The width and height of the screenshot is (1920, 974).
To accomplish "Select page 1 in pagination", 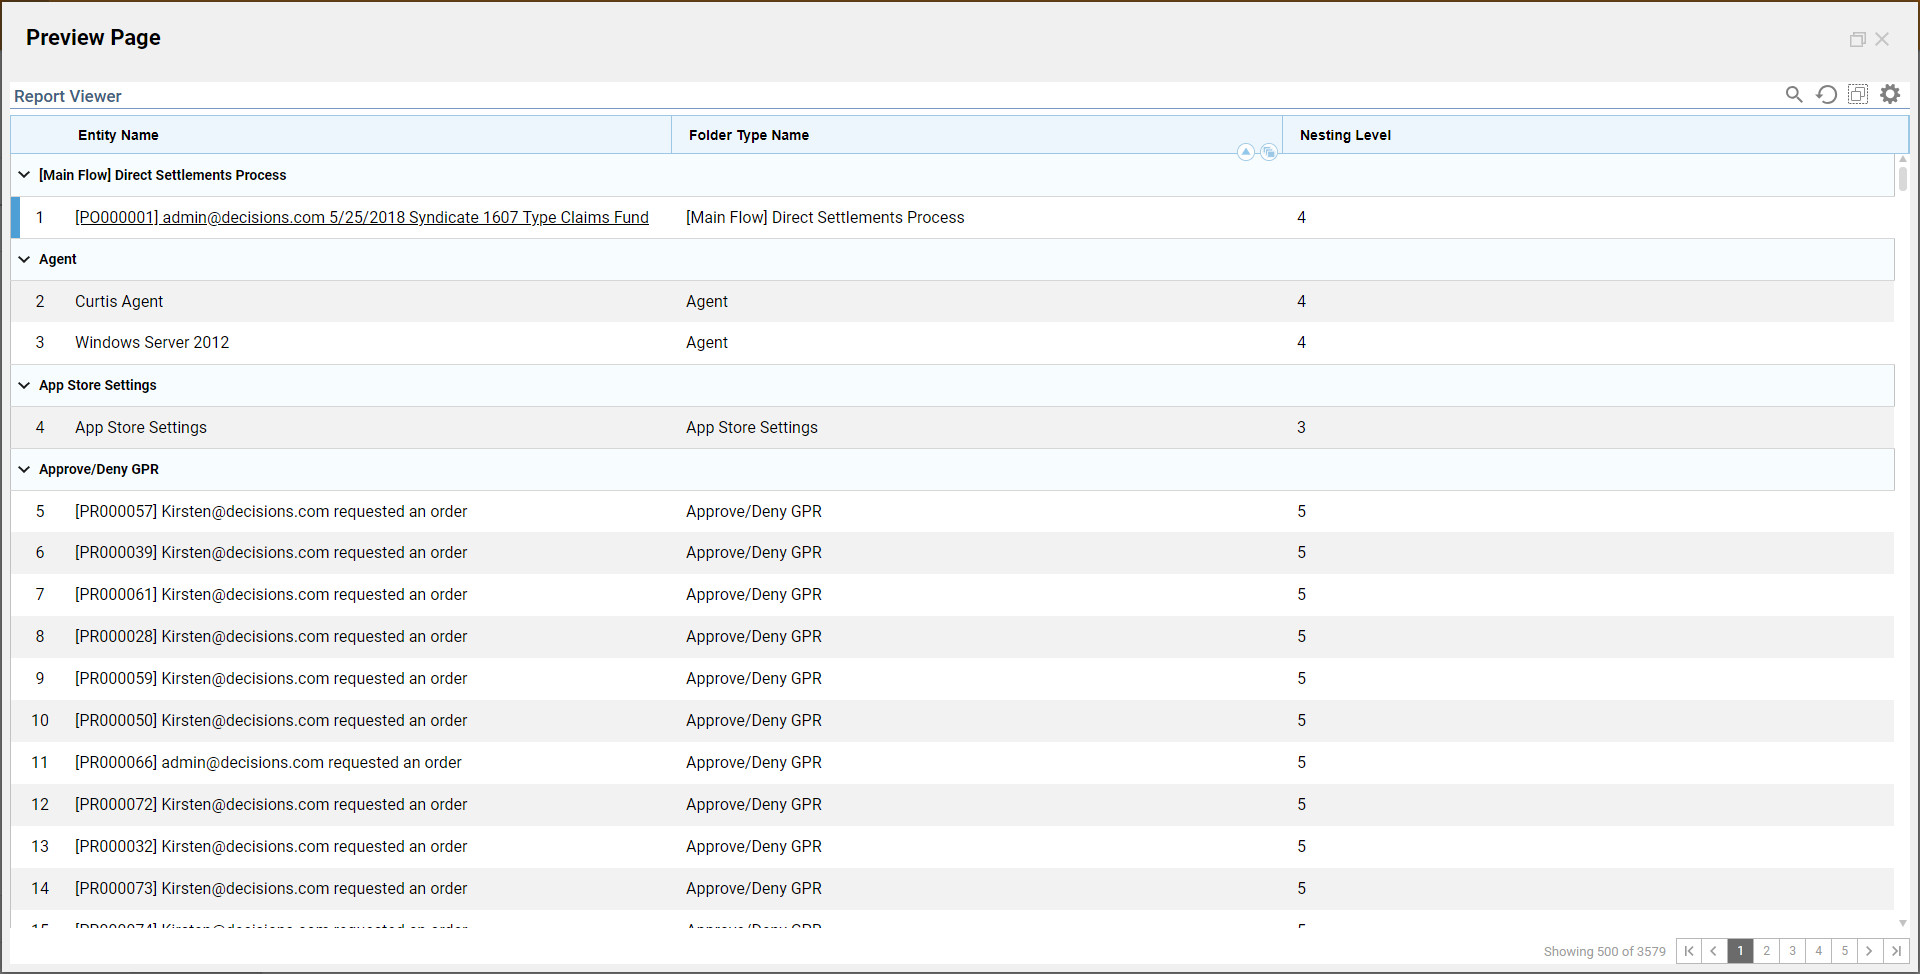I will click(1740, 951).
